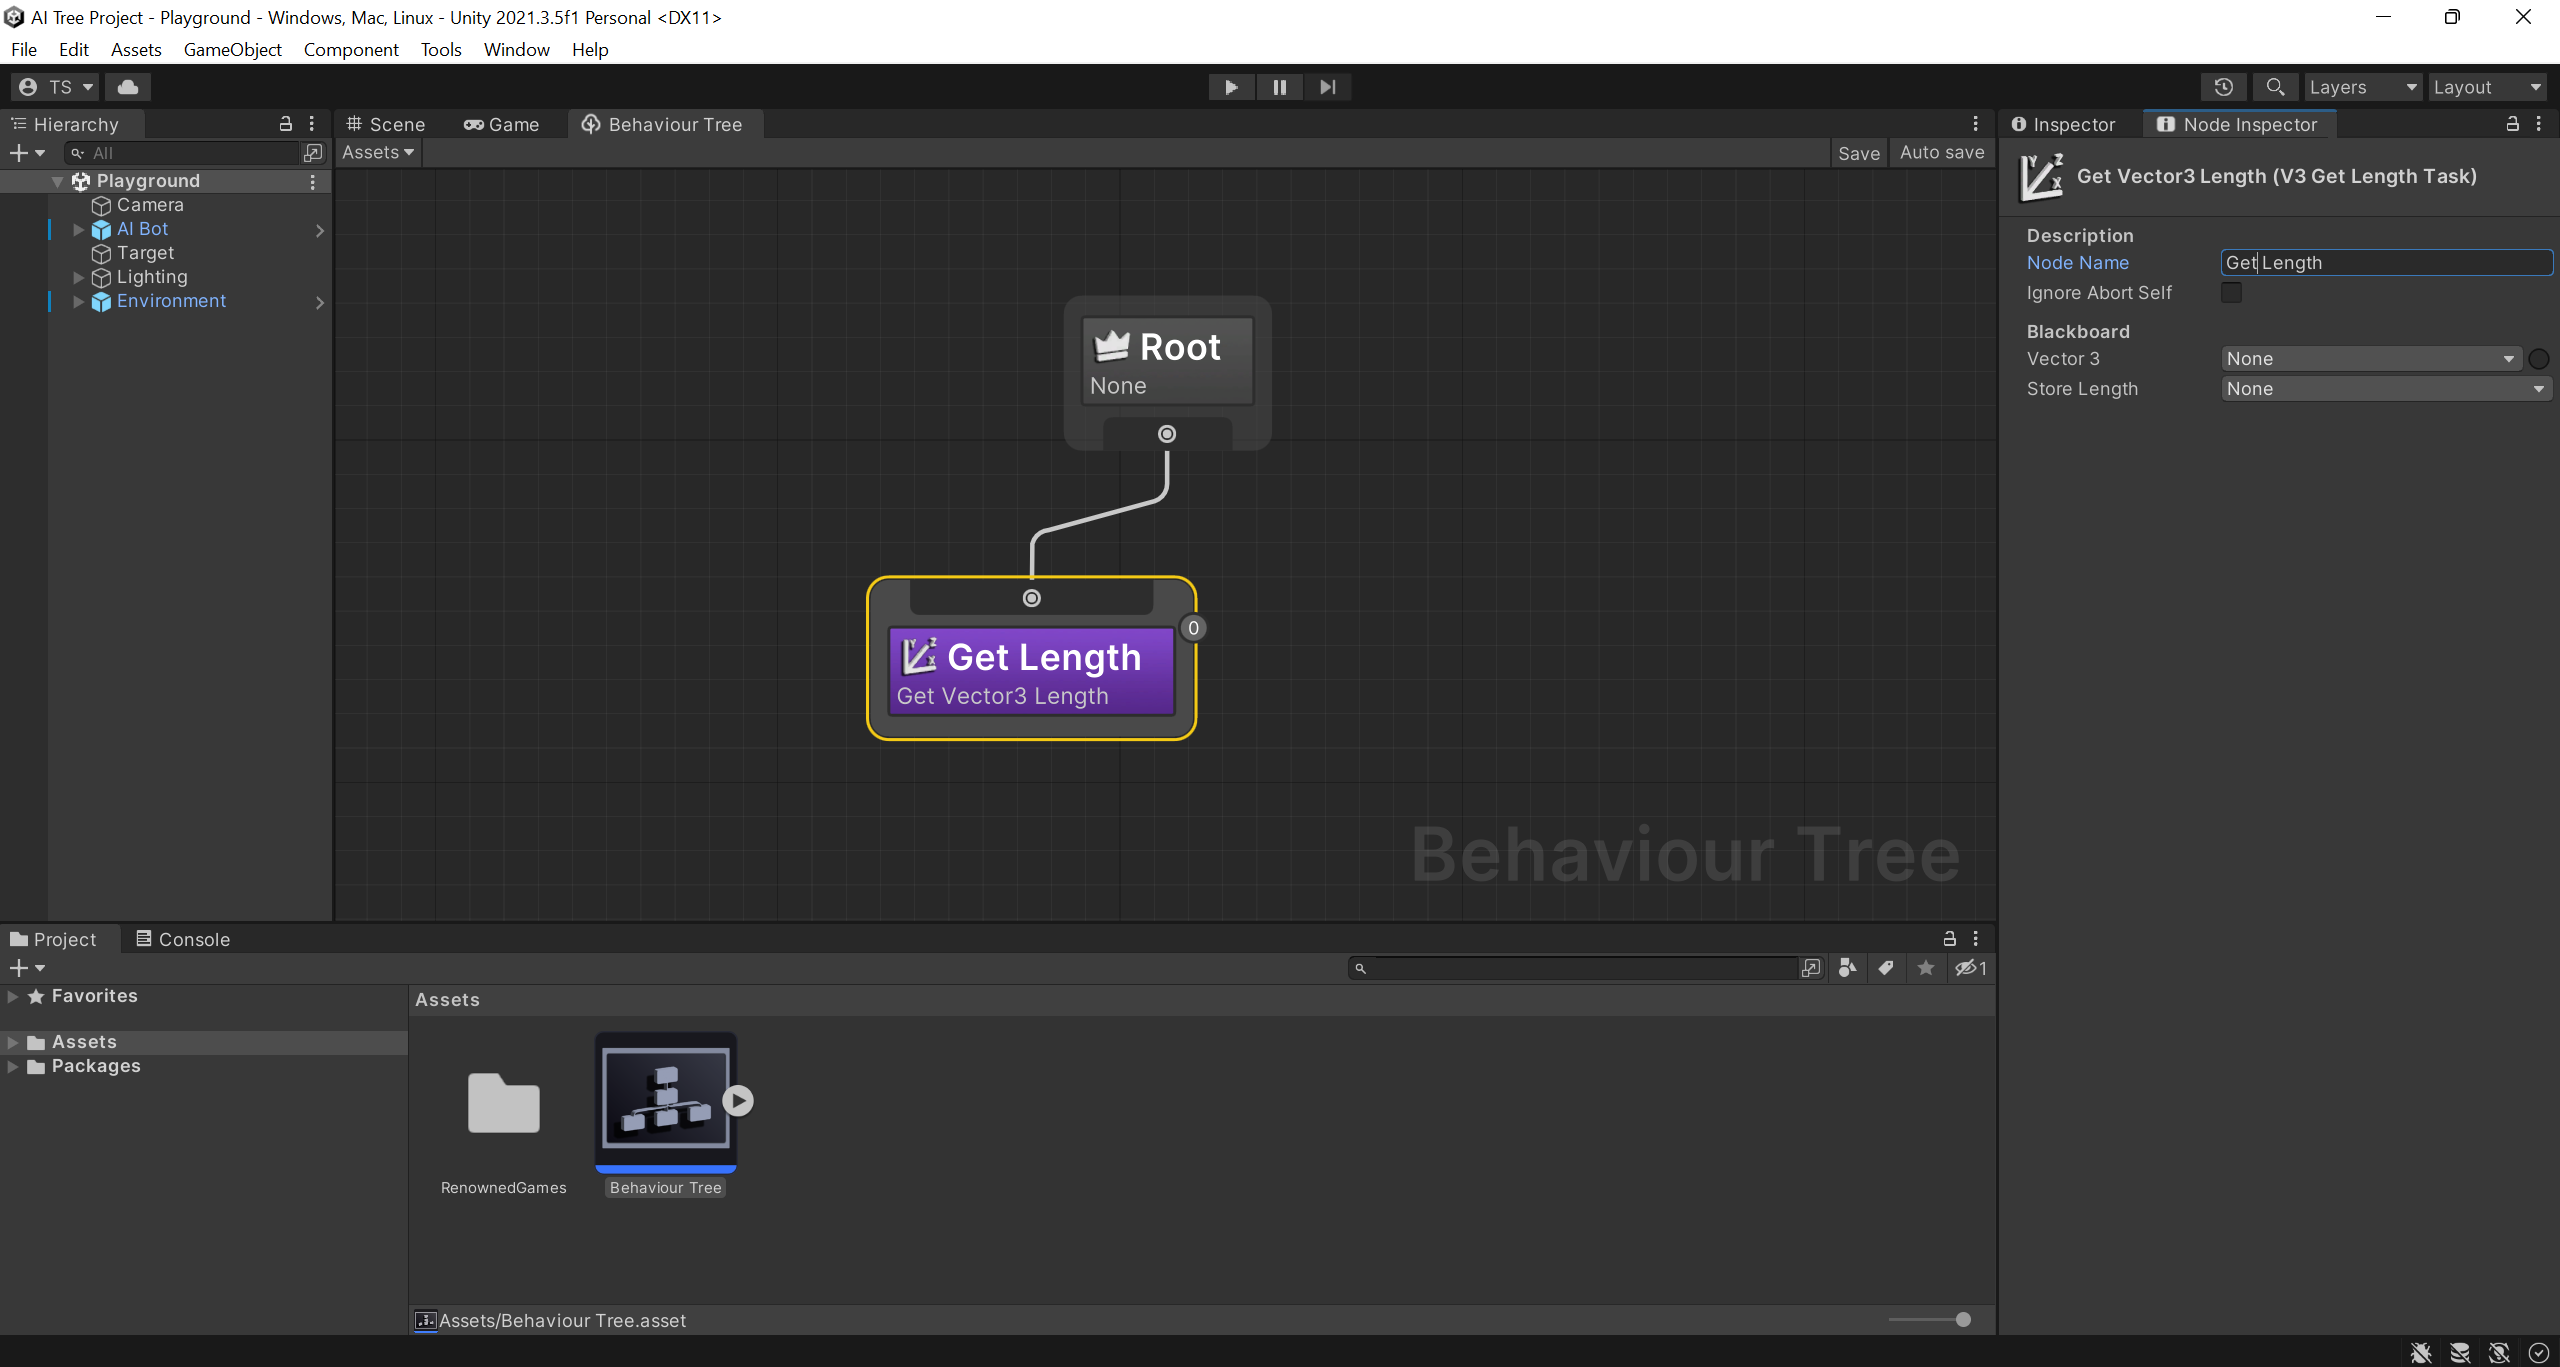Switch to the Console tab

click(x=183, y=939)
